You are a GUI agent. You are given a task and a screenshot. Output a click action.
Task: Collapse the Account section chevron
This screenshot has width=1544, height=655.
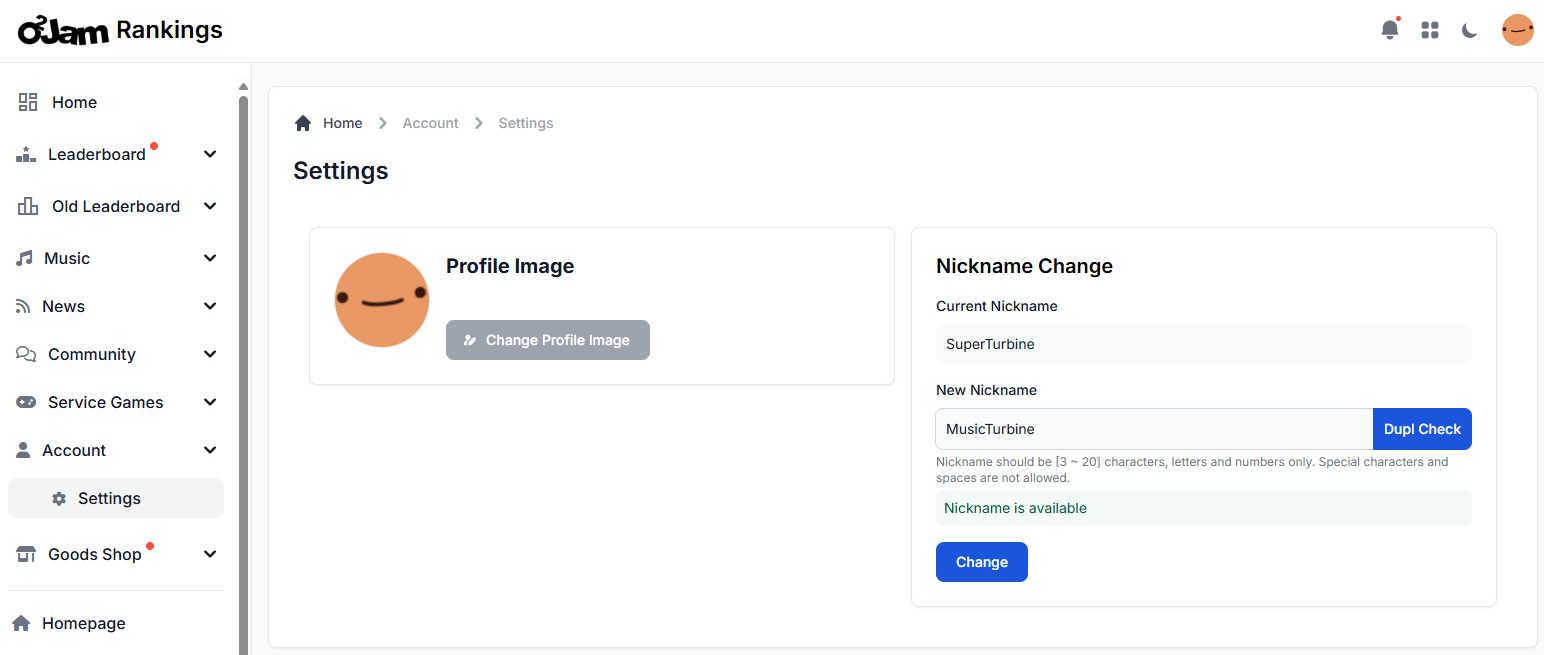(210, 450)
